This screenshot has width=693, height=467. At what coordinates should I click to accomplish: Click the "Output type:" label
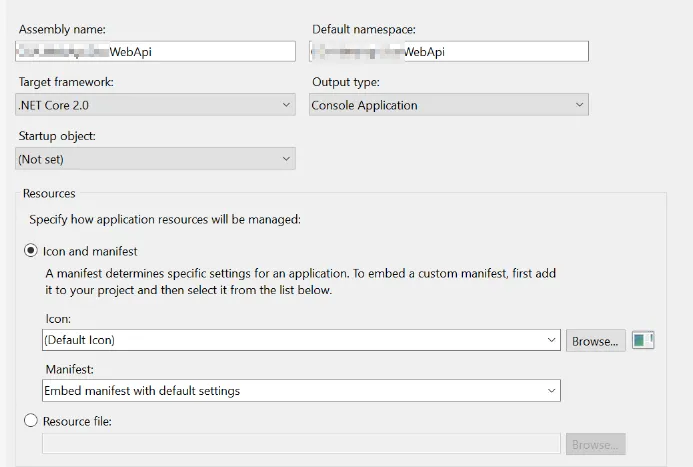(x=346, y=82)
